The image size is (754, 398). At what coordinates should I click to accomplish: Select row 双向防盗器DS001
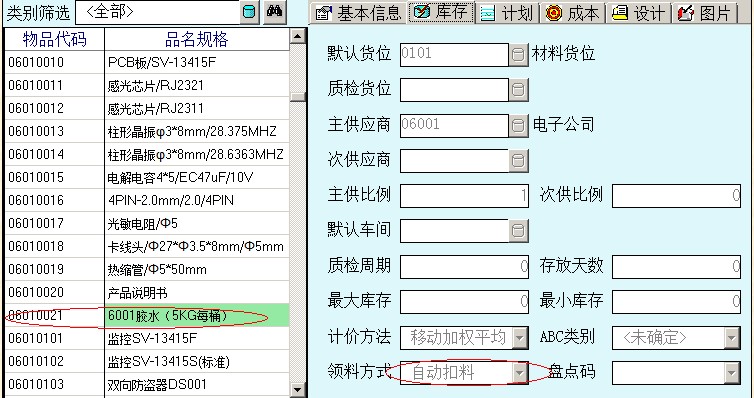tap(147, 385)
